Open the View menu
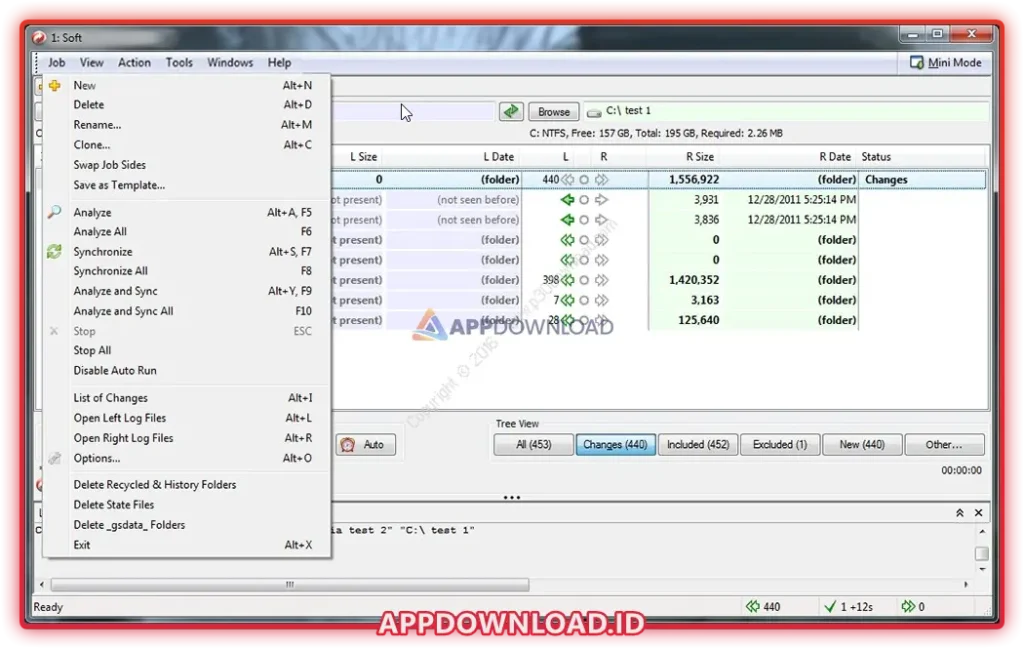Viewport: 1024px width, 649px height. pos(92,63)
